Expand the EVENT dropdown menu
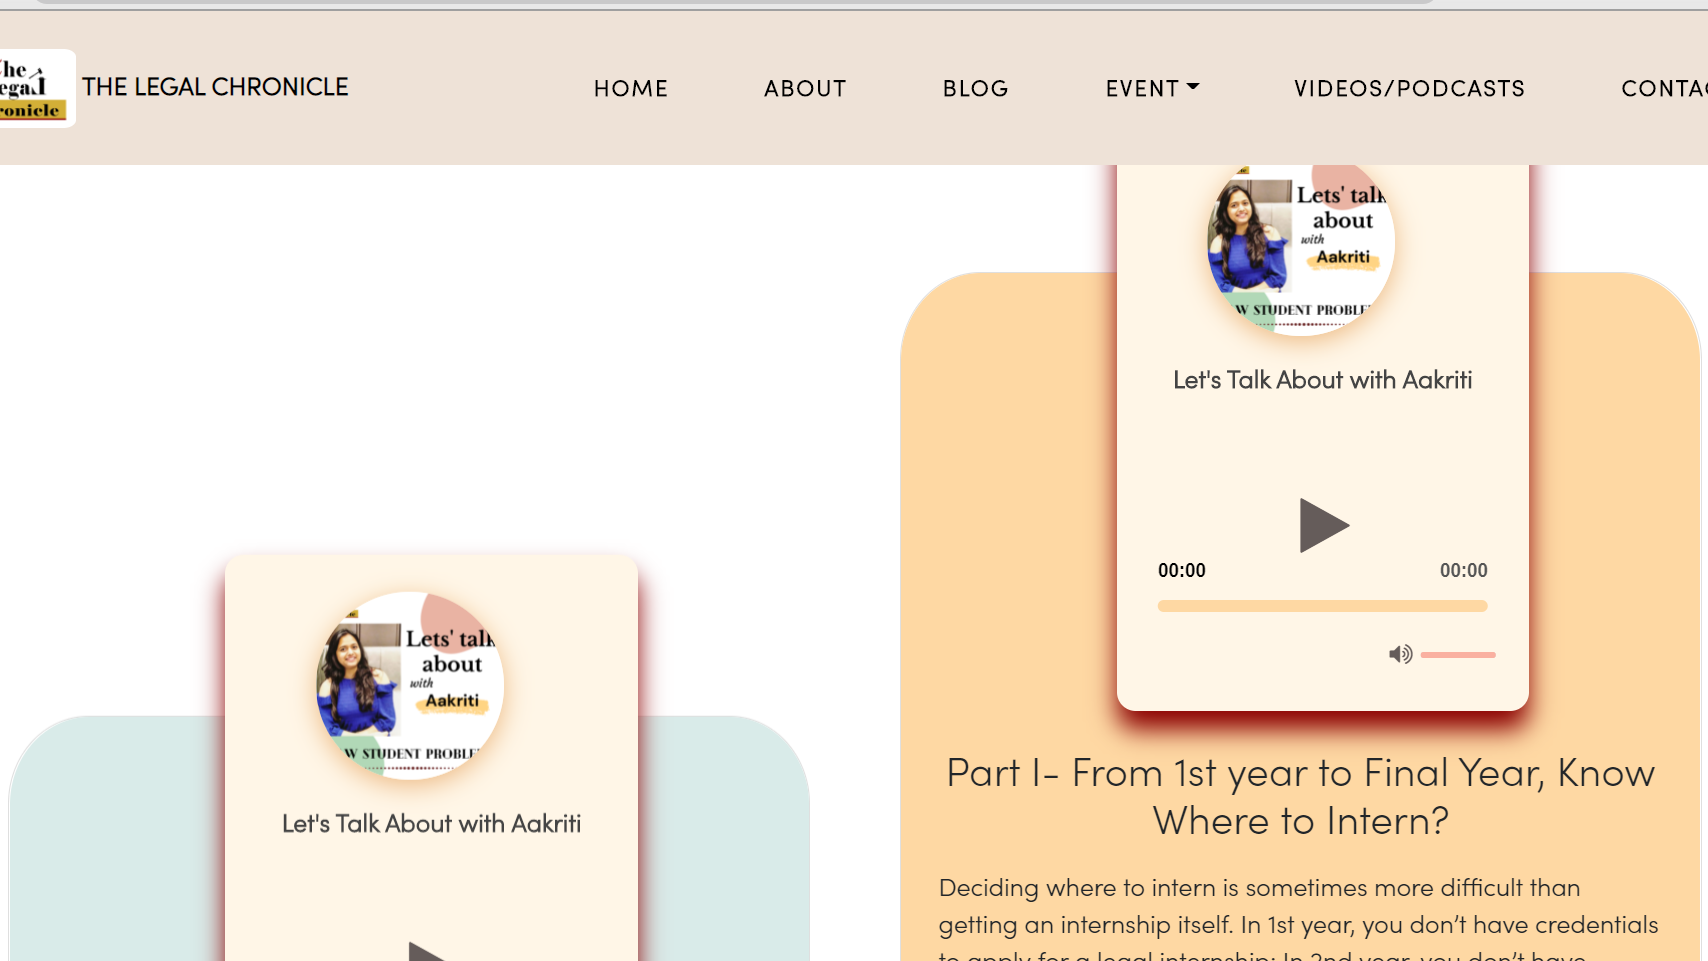The image size is (1708, 961). 1152,88
